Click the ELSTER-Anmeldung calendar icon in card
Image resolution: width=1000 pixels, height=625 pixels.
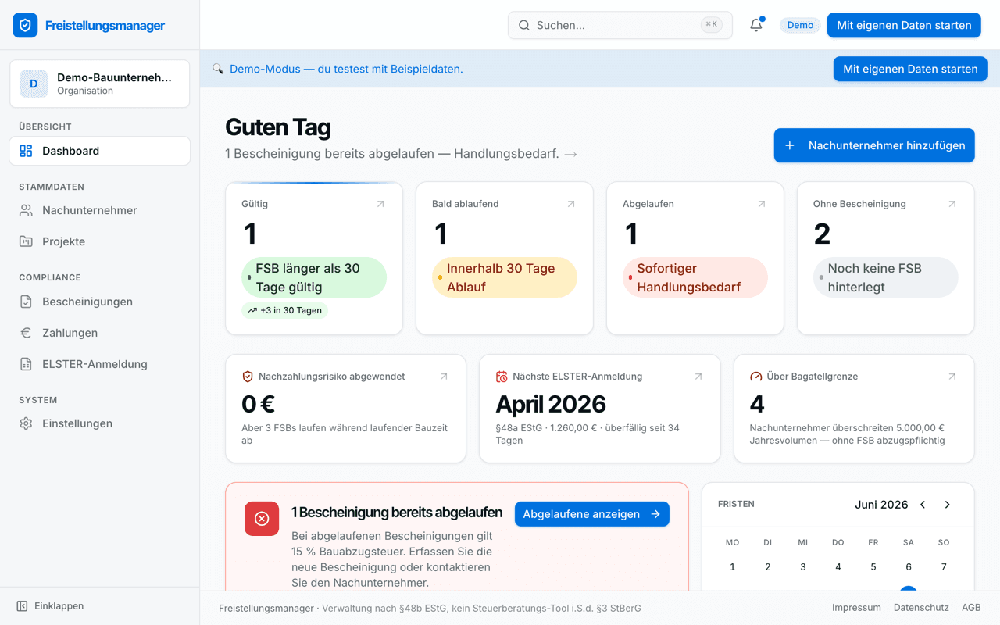click(x=502, y=377)
